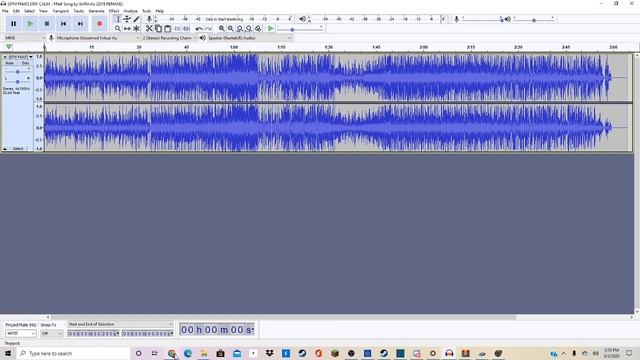The width and height of the screenshot is (640, 360).
Task: Click the Zoom Out icon
Action: coord(231,29)
